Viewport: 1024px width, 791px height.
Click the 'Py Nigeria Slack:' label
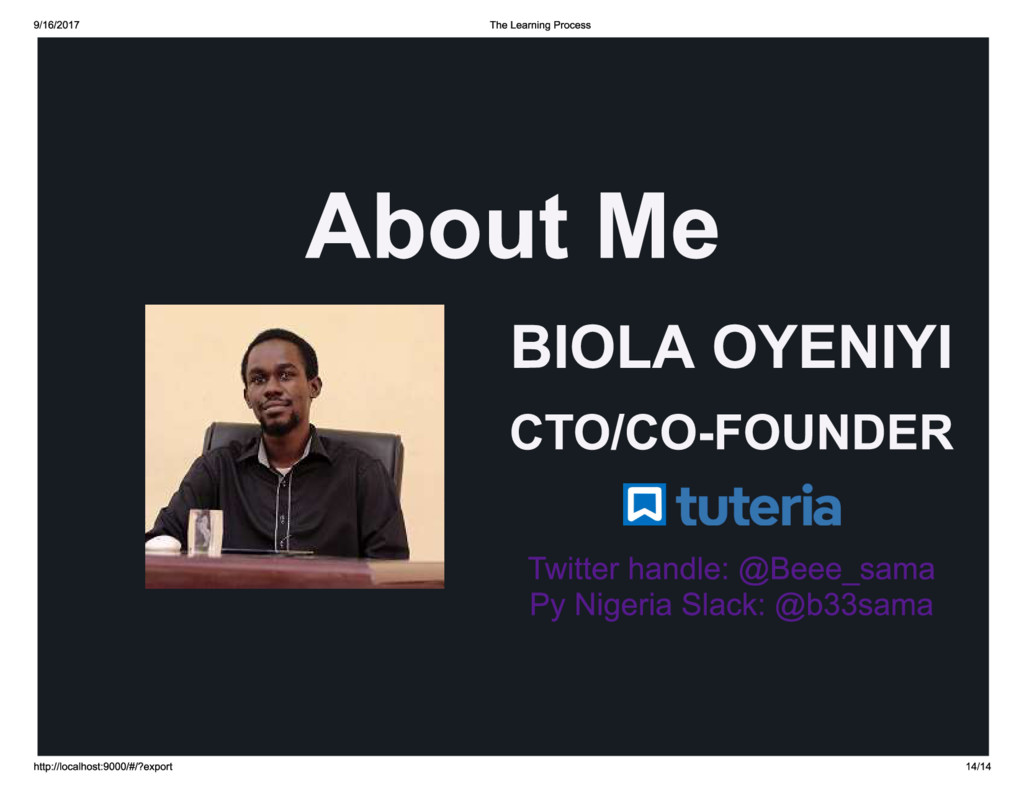(x=647, y=605)
